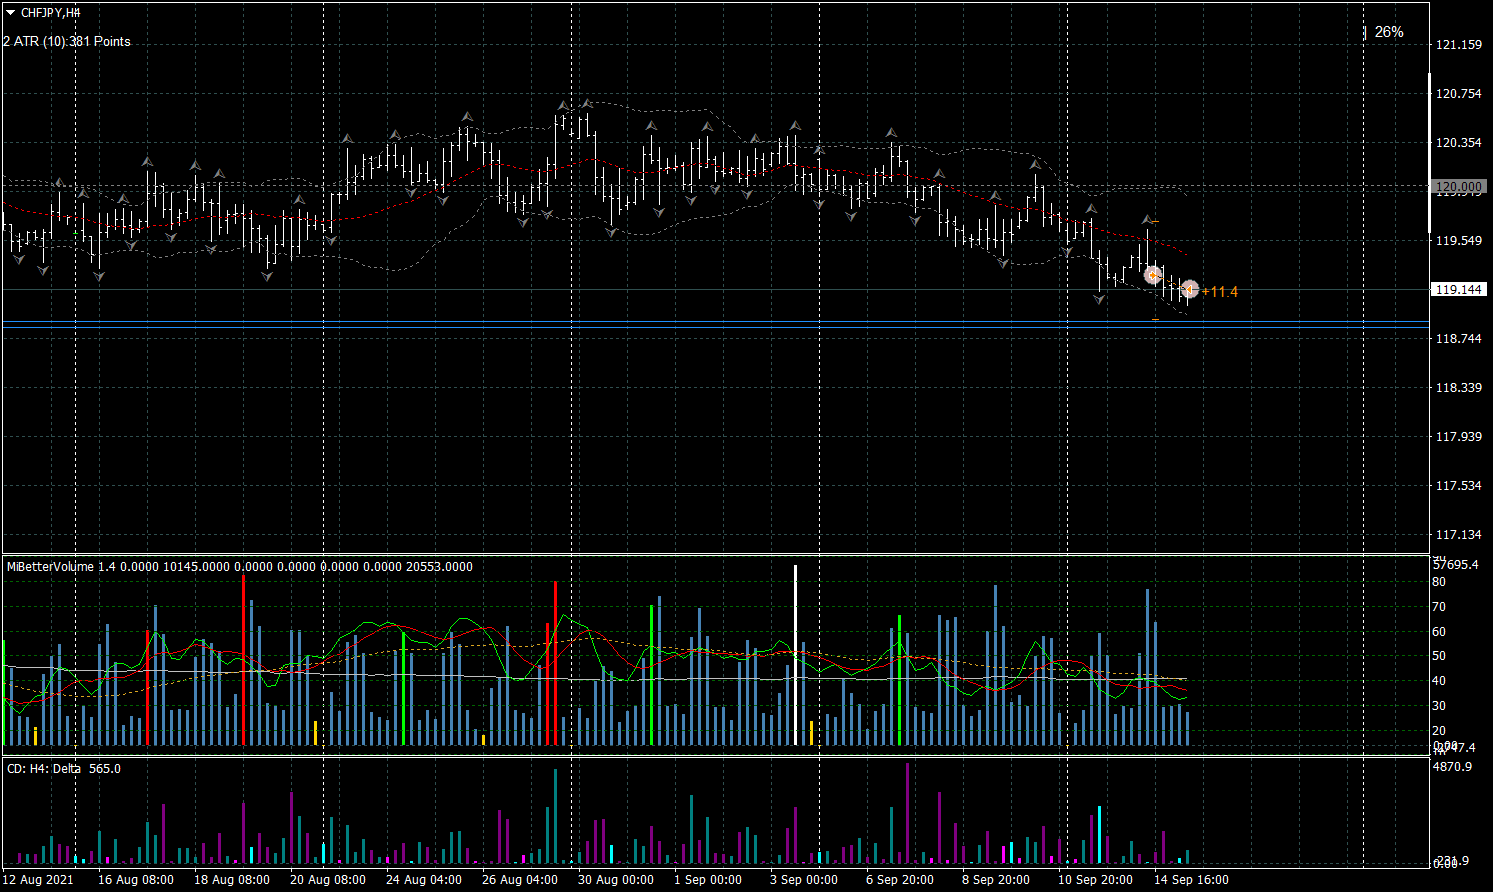Click the tallest magenta delta bar

[x=907, y=812]
